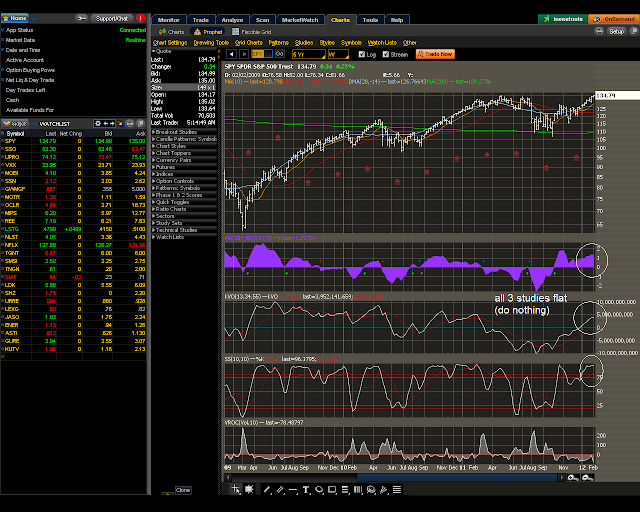
Task: Click the red alert message icon
Action: pyautogui.click(x=141, y=18)
